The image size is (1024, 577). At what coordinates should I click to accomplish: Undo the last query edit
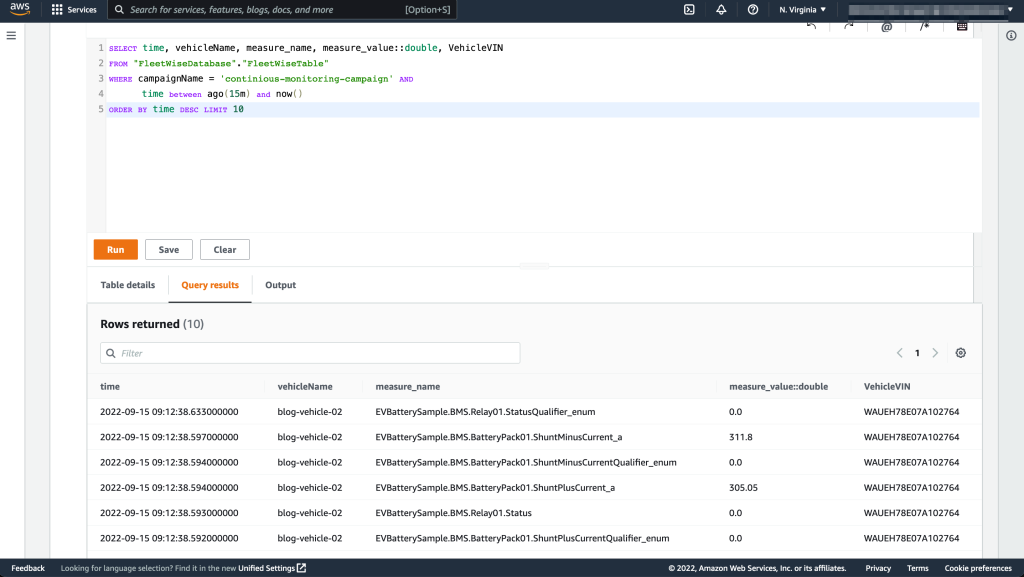point(810,27)
